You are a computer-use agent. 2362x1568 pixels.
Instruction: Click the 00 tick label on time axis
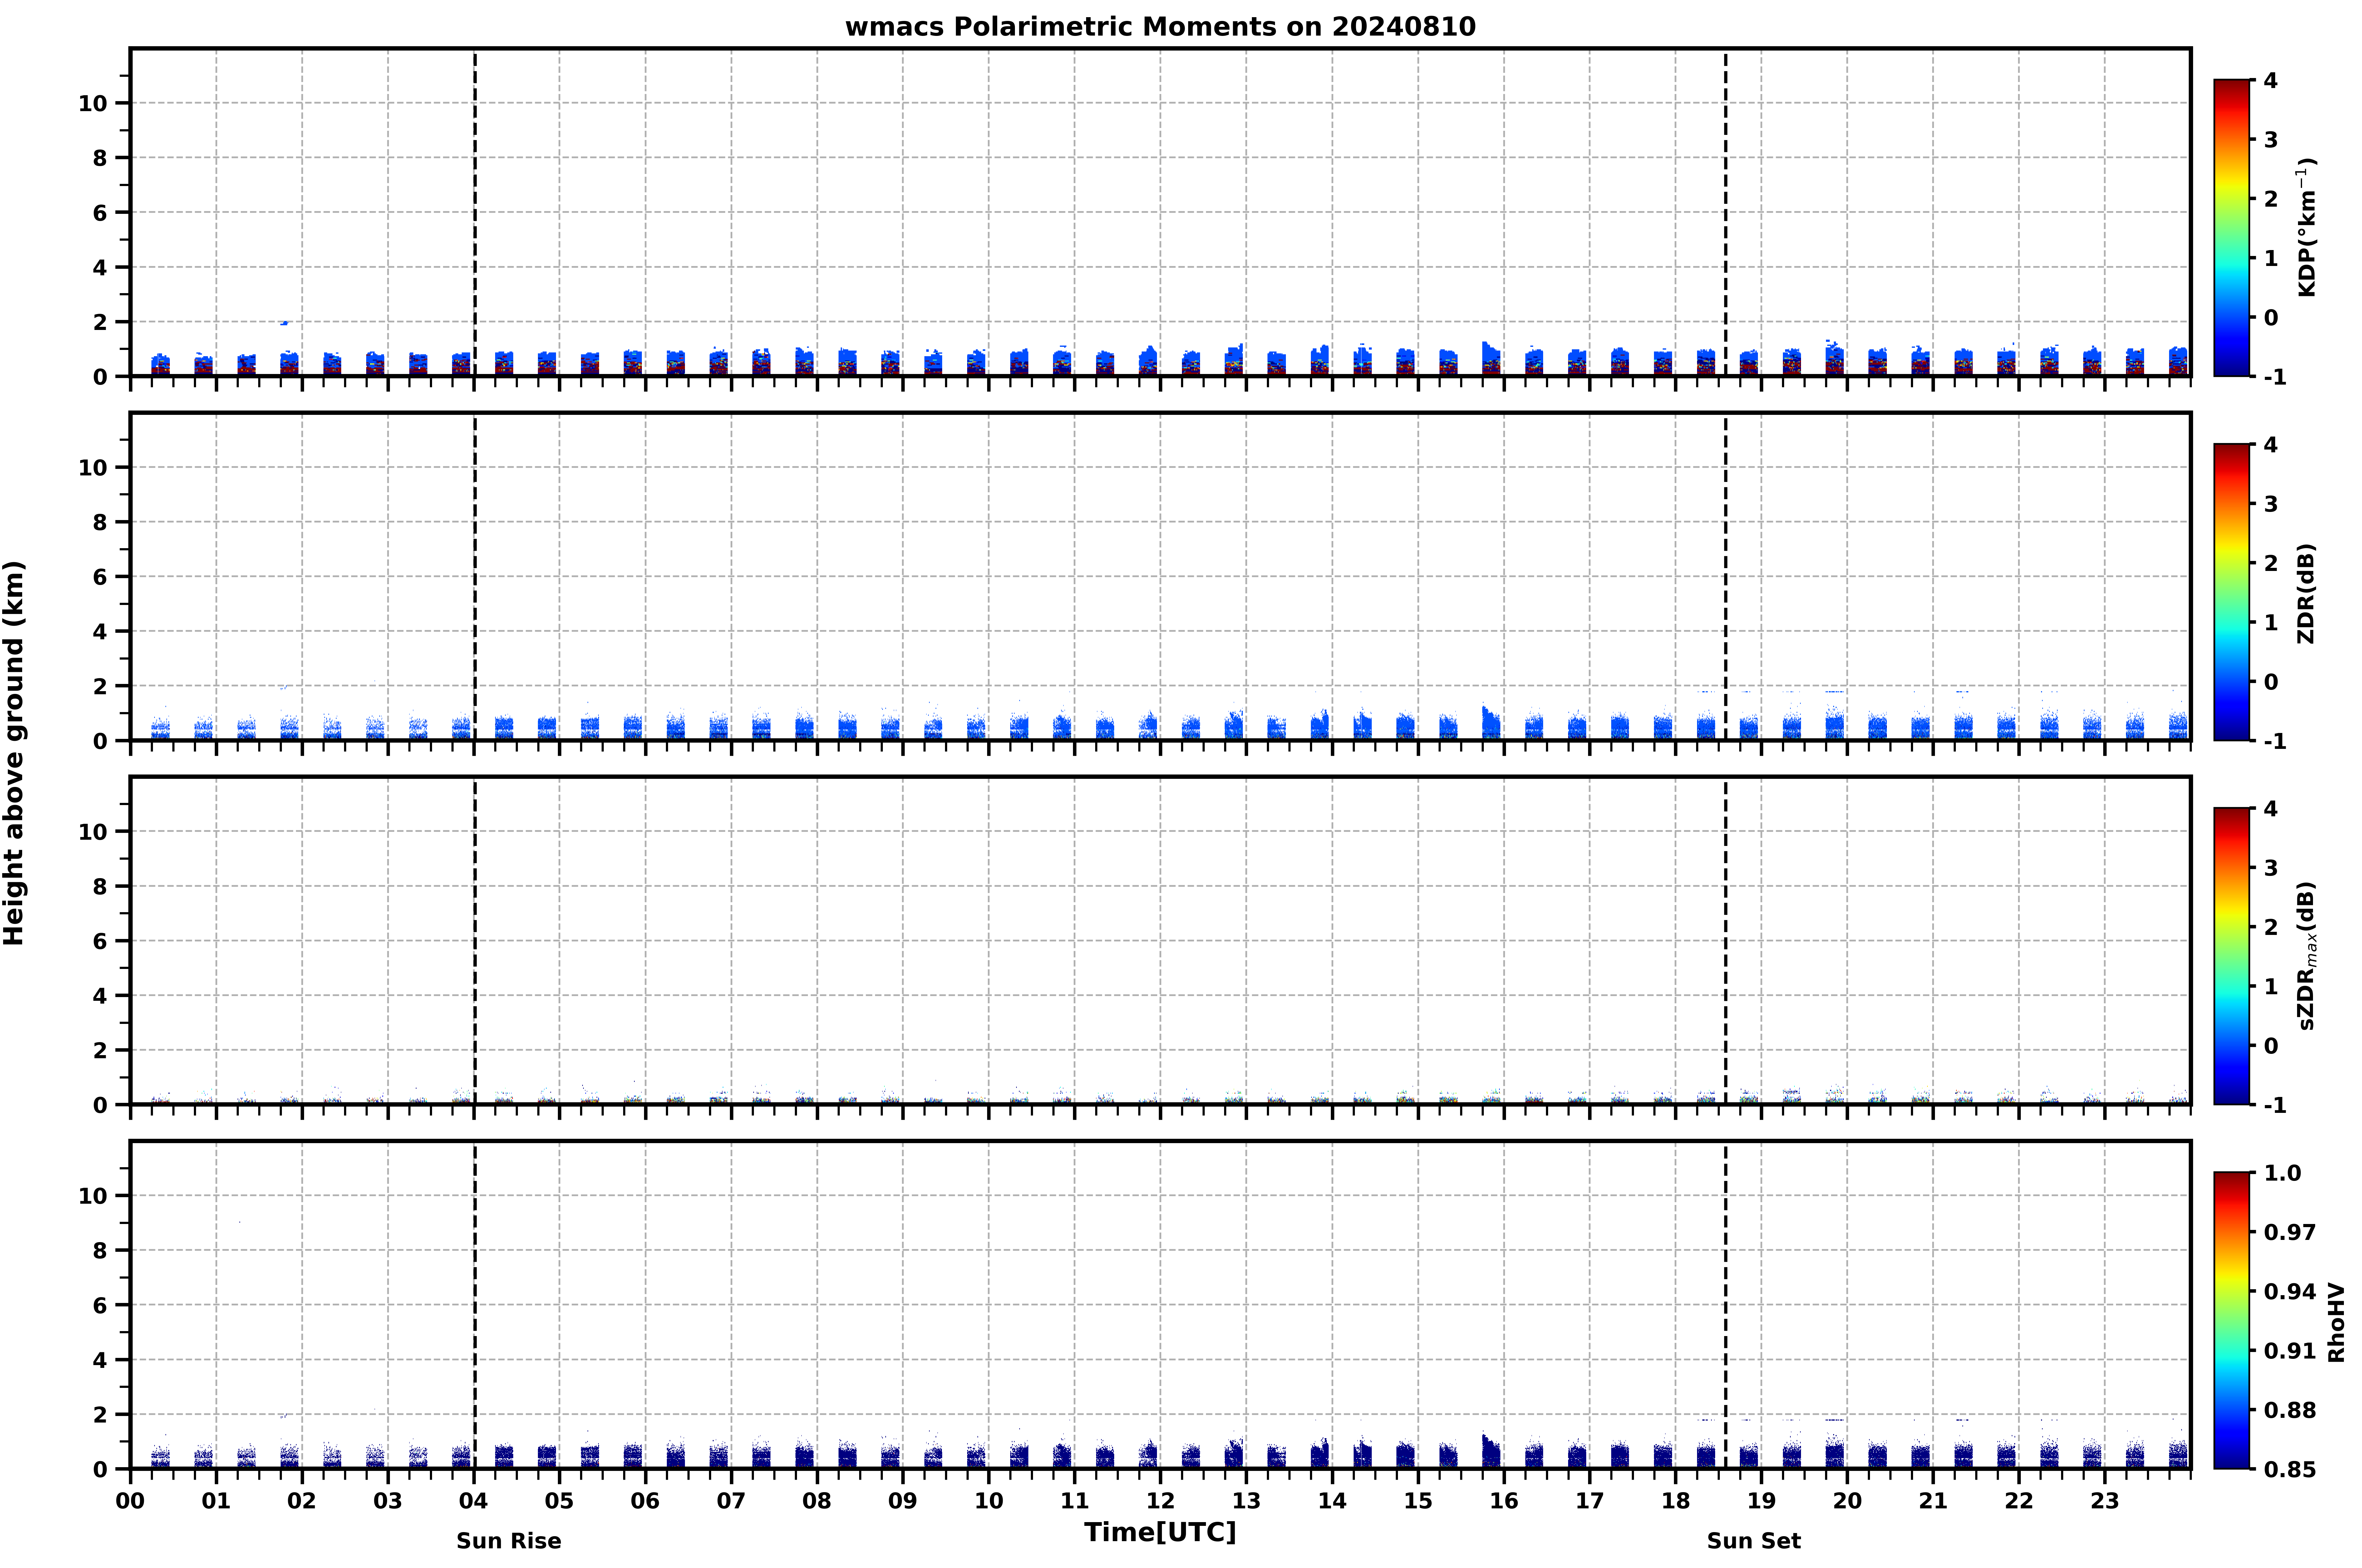click(130, 1501)
